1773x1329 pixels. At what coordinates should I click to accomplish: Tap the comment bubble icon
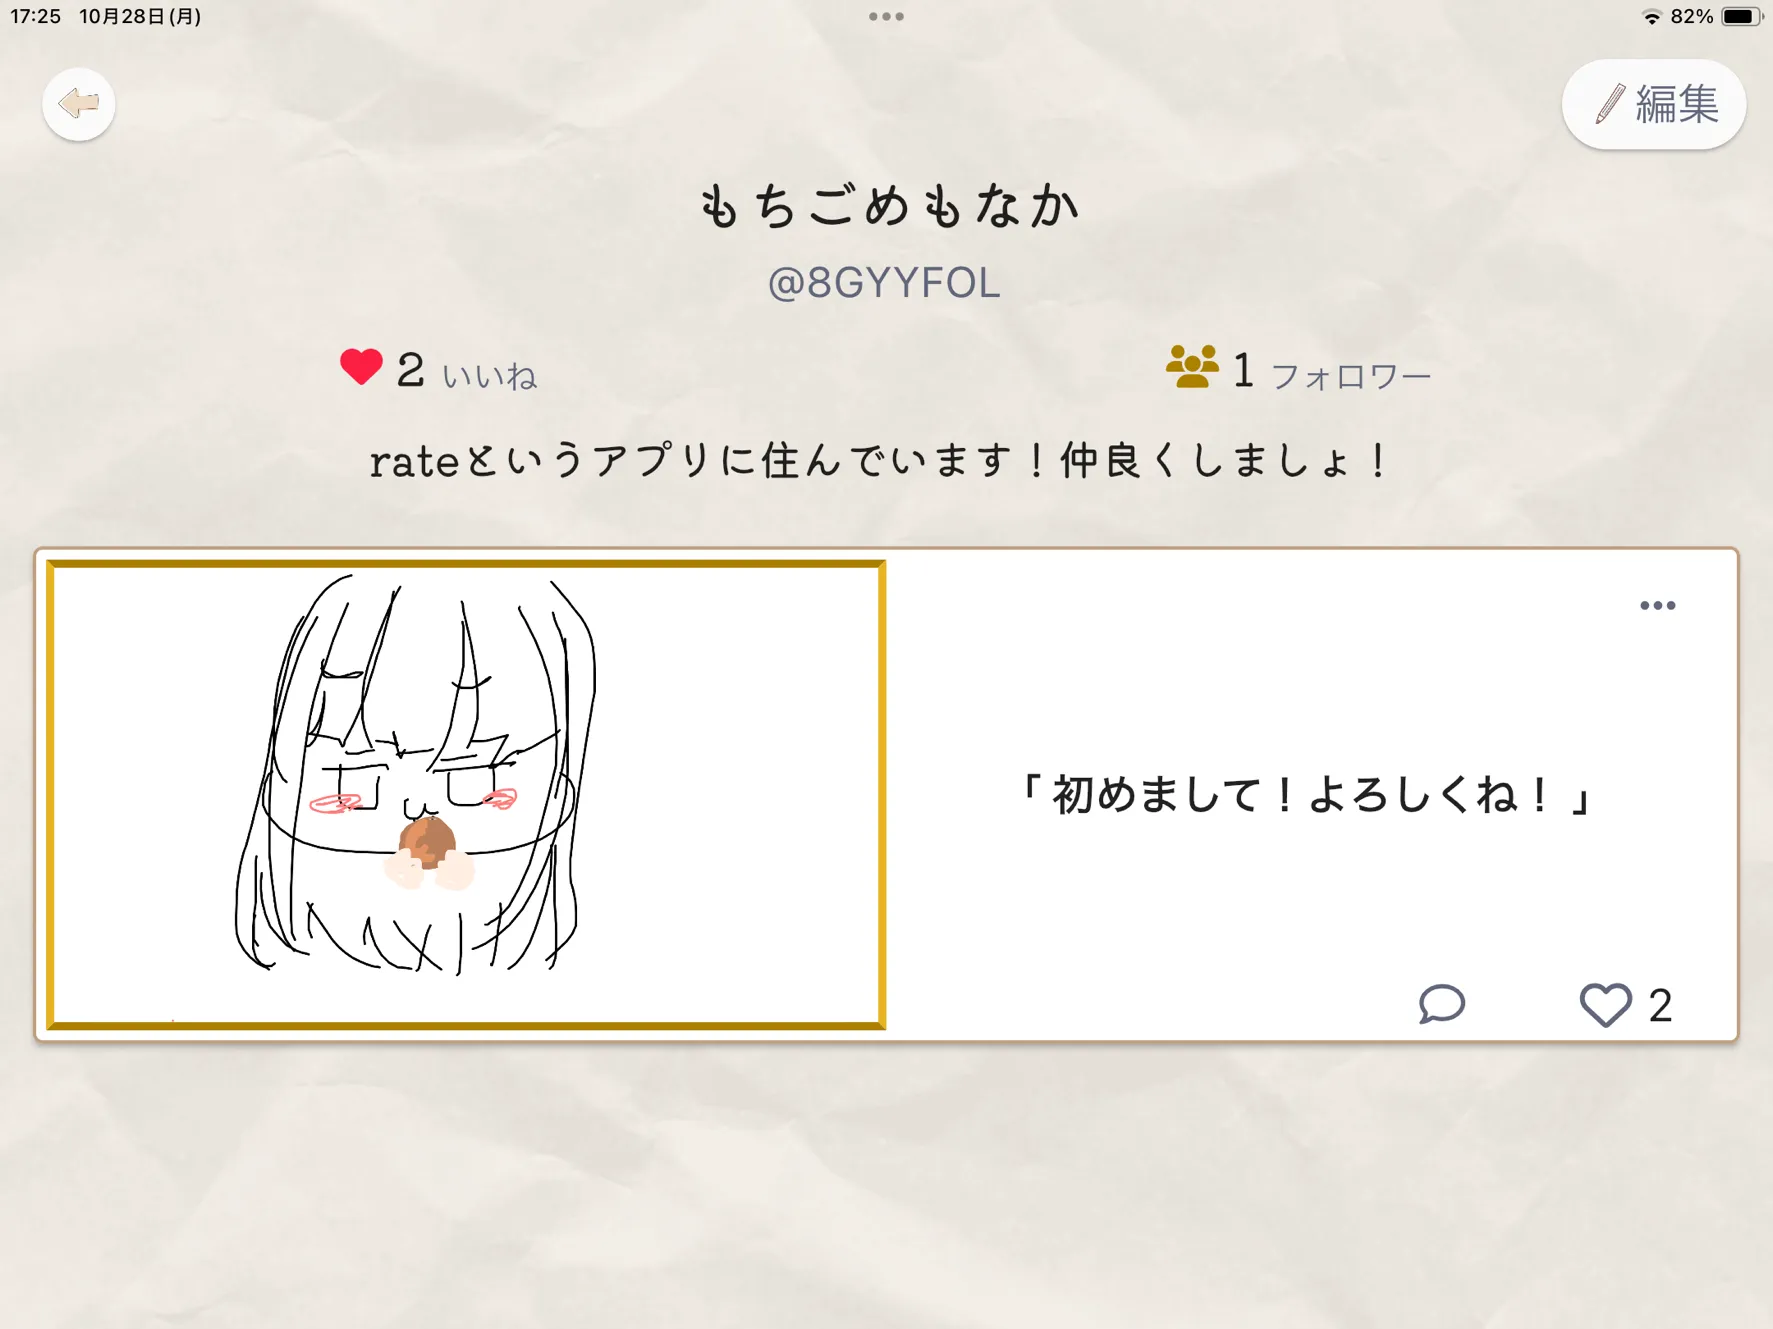click(1441, 1004)
